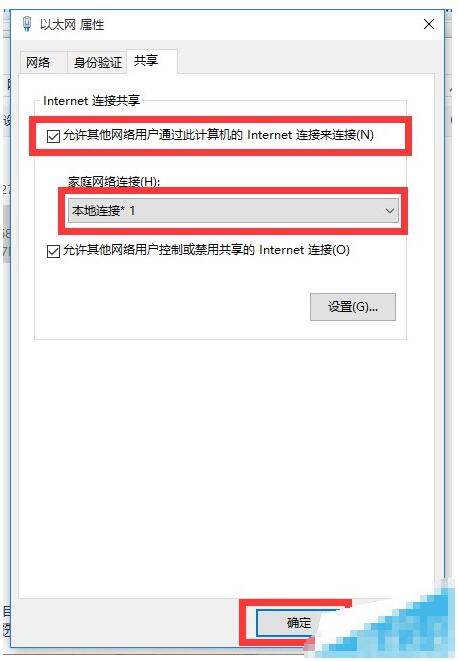This screenshot has height=661, width=458.
Task: Open the 家庭网络连接 combo box
Action: 233,210
